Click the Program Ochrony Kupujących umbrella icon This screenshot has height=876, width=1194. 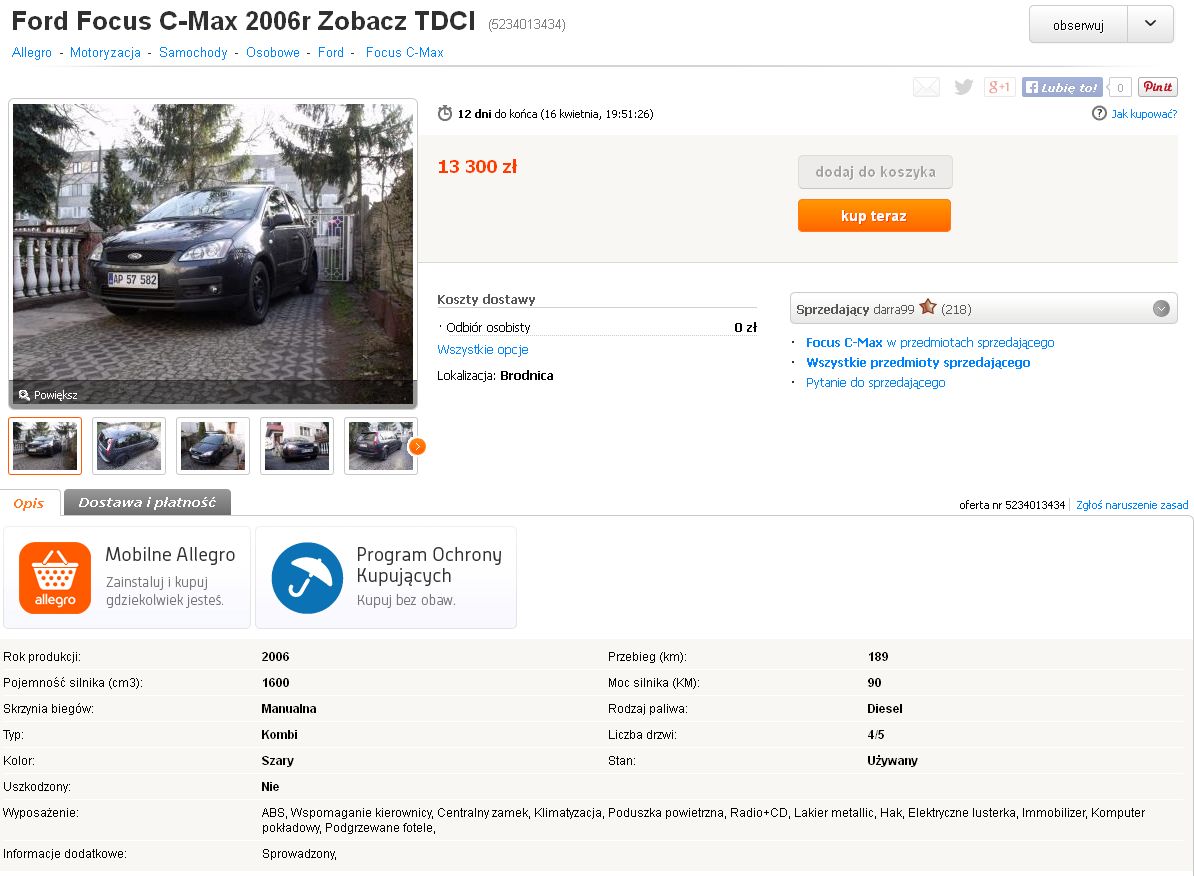pos(307,578)
